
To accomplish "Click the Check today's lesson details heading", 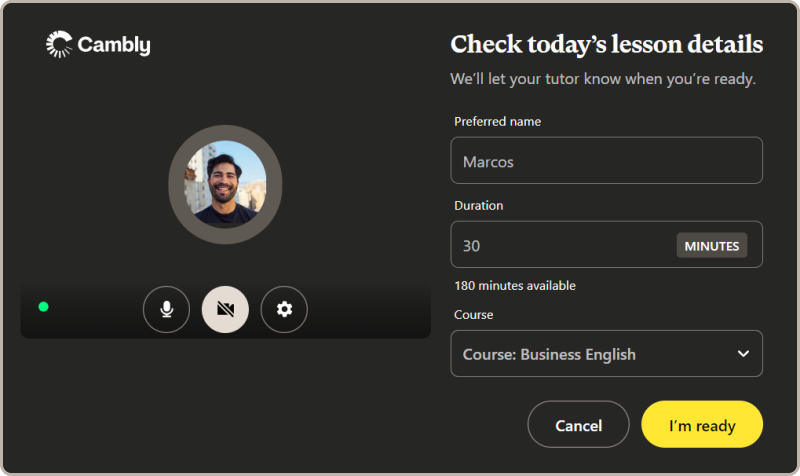I will (606, 45).
